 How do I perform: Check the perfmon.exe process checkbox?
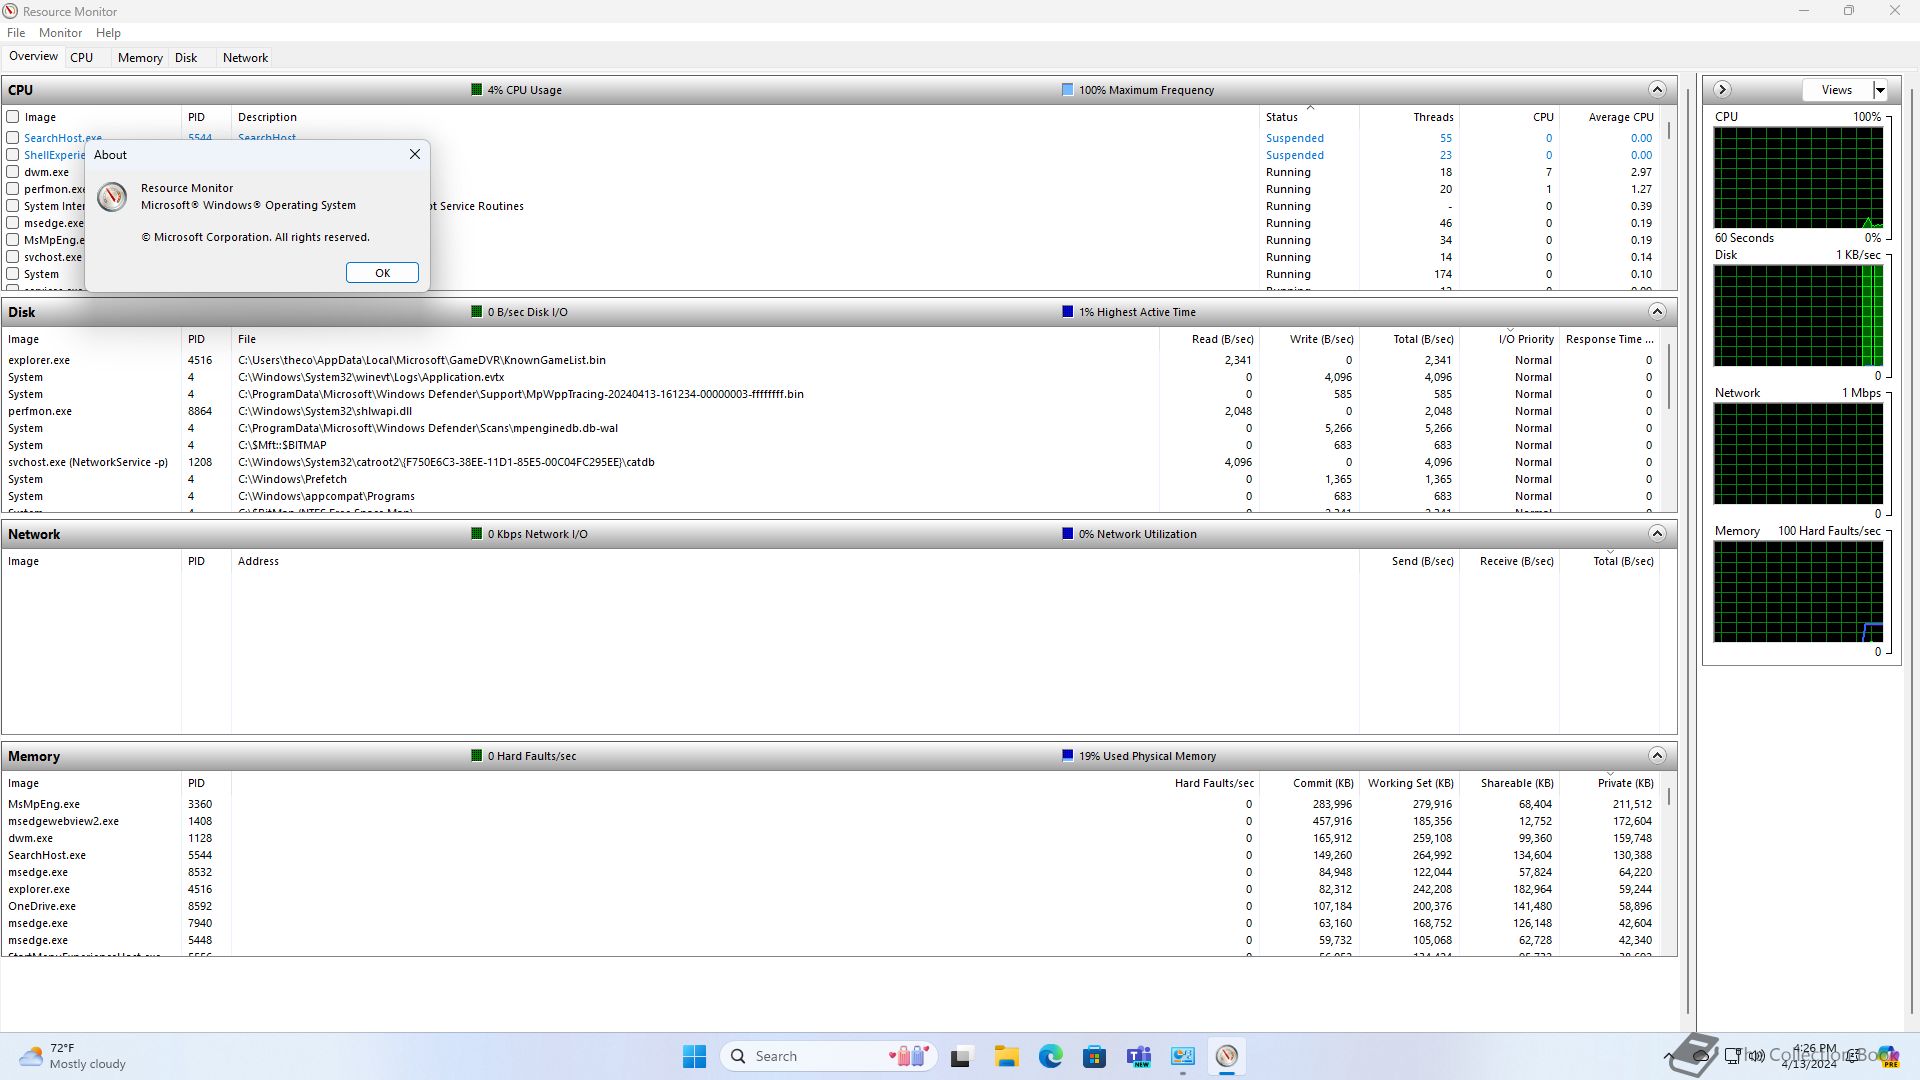coord(13,189)
